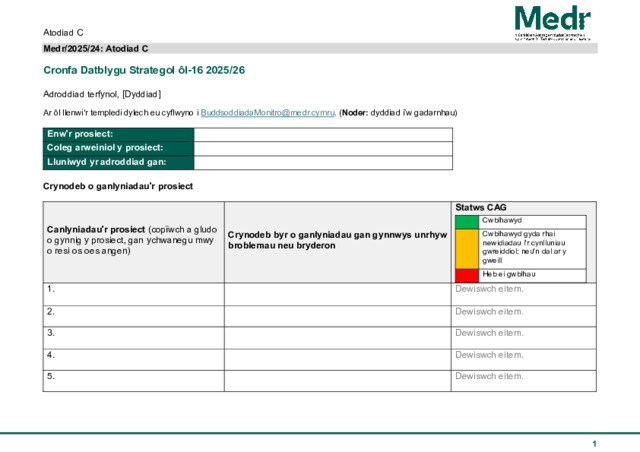This screenshot has width=640, height=452.
Task: Choose the Dewiswch eitem dropdown in row 3
Action: [x=489, y=332]
